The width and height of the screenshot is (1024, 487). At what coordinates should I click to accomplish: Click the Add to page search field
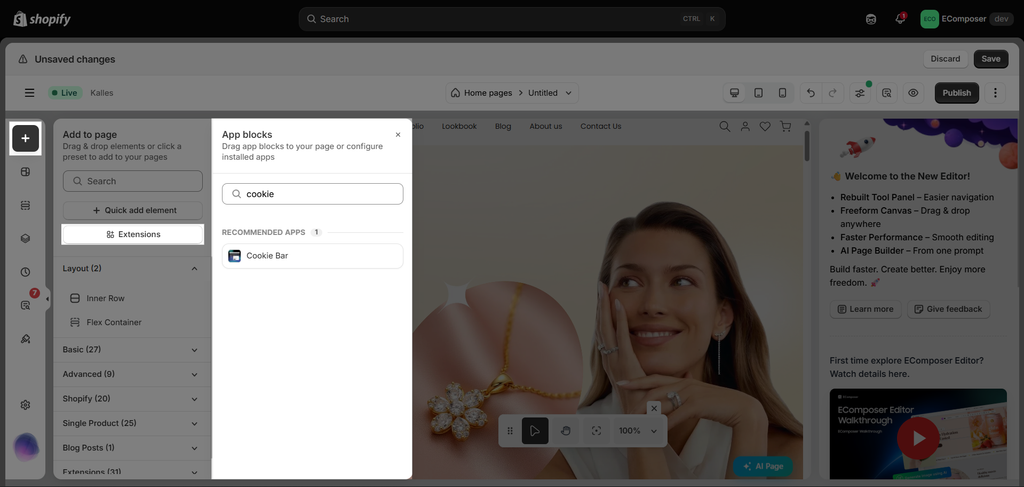[x=133, y=181]
